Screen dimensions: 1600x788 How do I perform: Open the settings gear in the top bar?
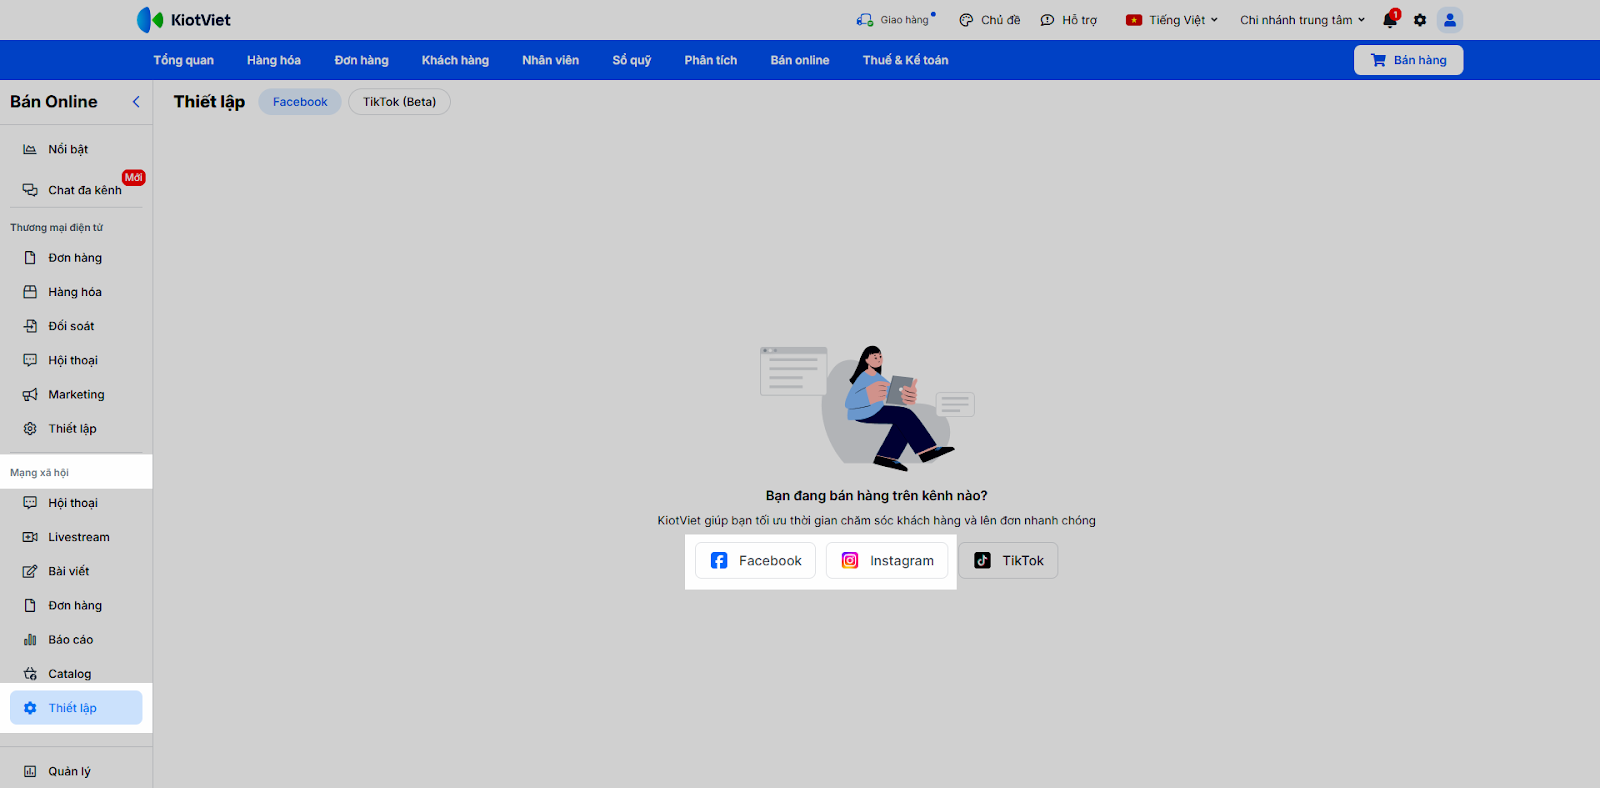click(1420, 20)
